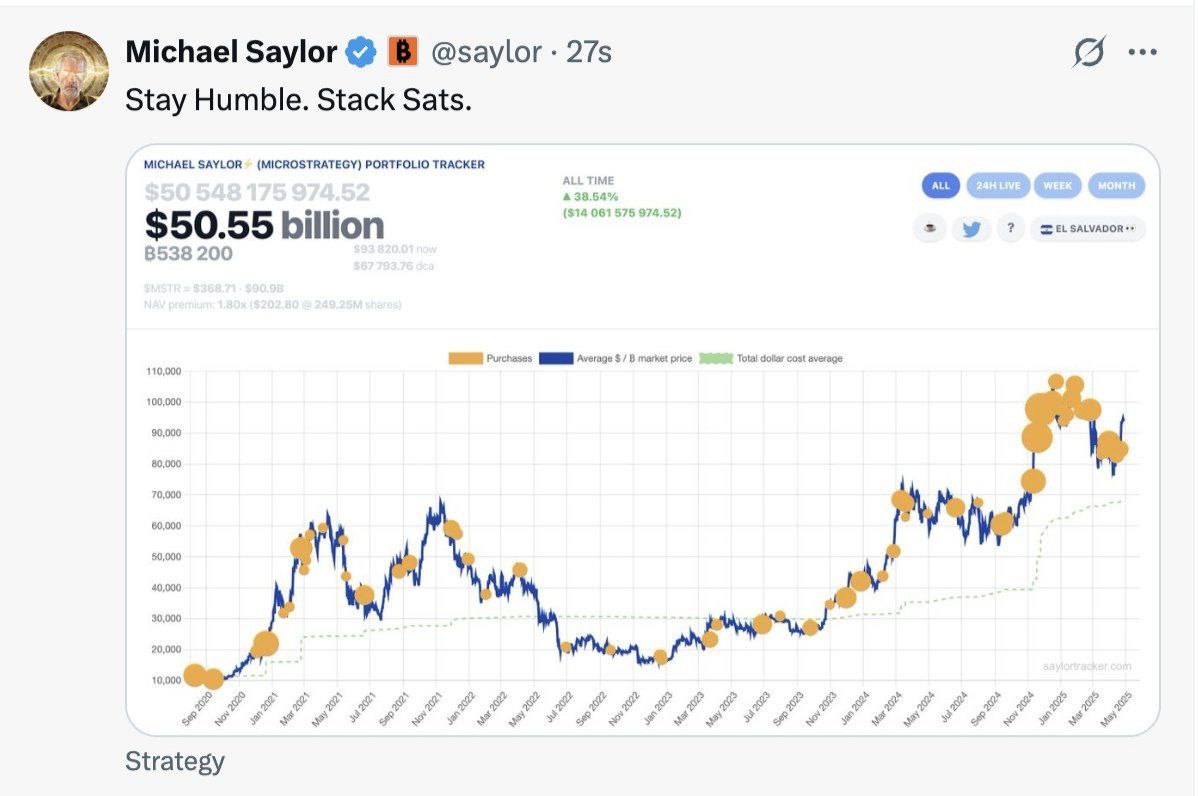Switch to the WEEK range tab
The height and width of the screenshot is (796, 1198).
(x=1057, y=186)
